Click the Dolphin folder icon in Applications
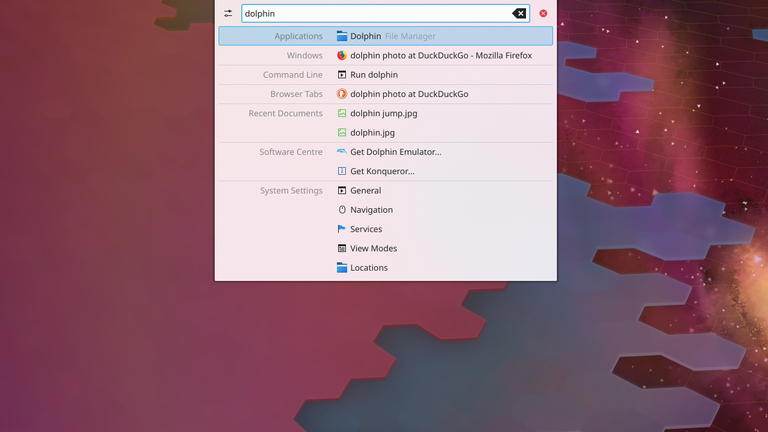 point(342,36)
